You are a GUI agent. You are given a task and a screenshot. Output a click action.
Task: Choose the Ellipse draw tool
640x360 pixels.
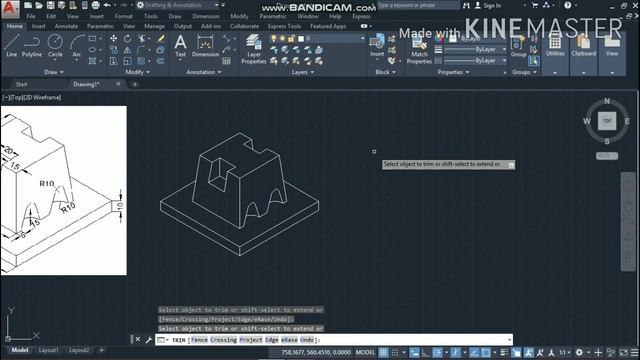[93, 50]
